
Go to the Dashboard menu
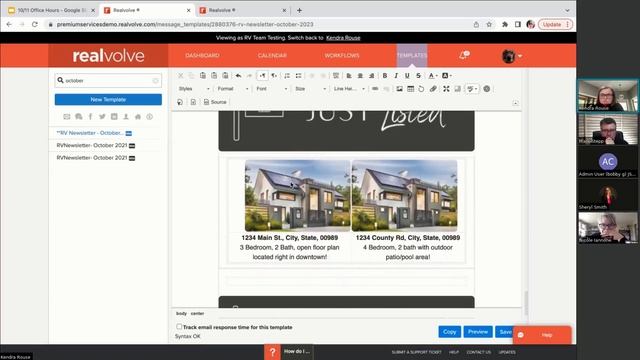point(202,55)
